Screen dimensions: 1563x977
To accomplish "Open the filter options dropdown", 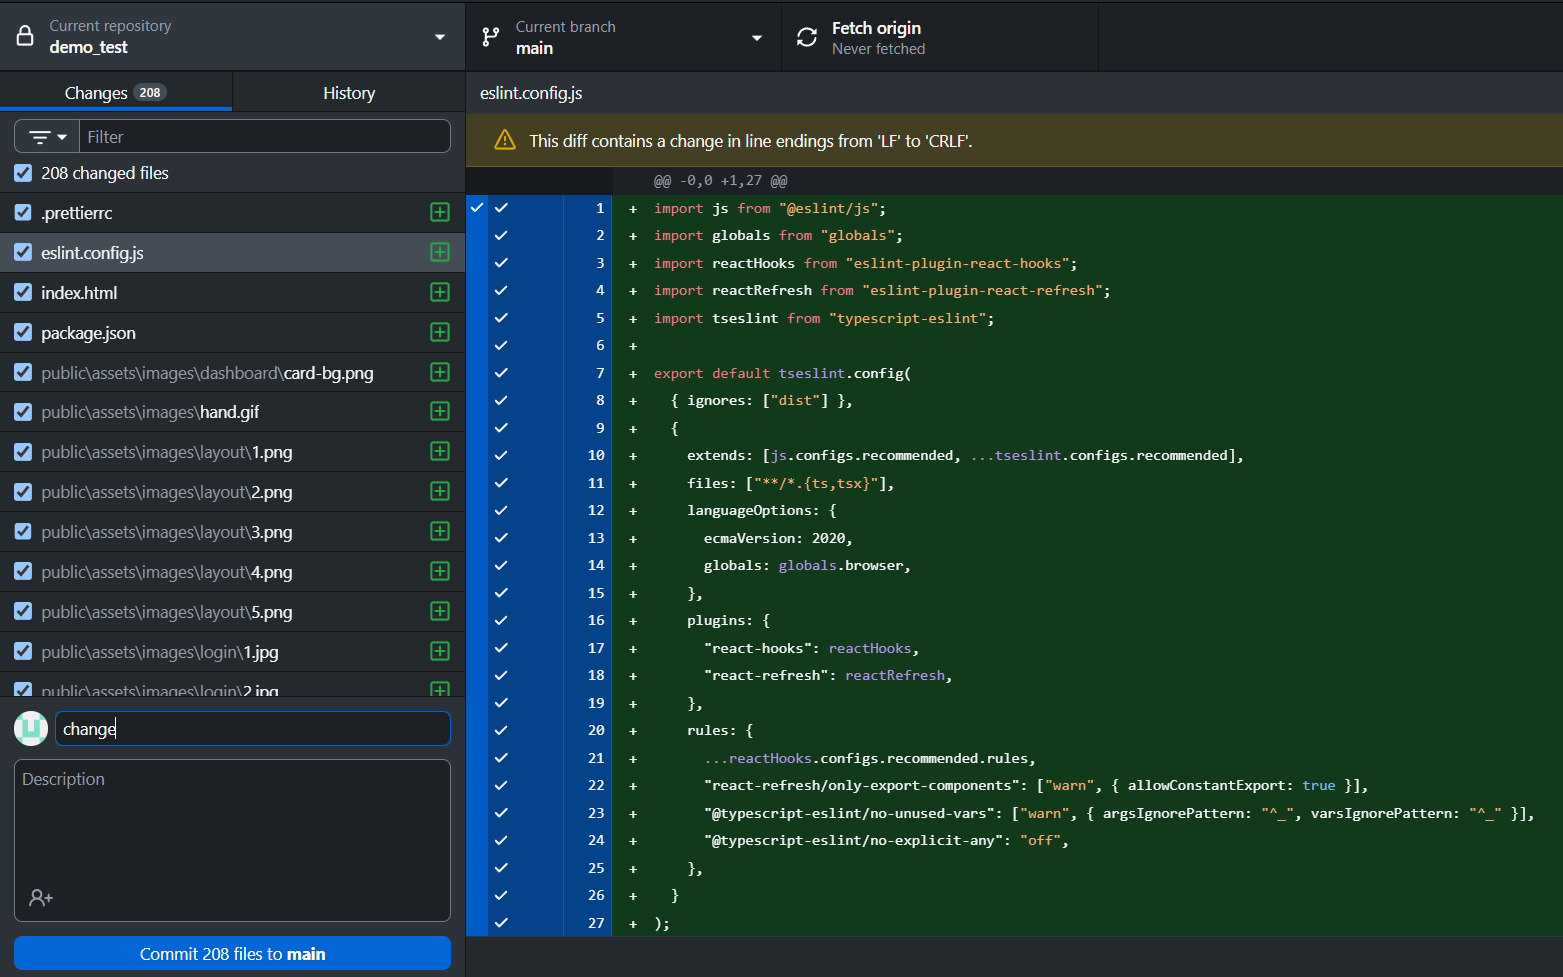I will [47, 137].
